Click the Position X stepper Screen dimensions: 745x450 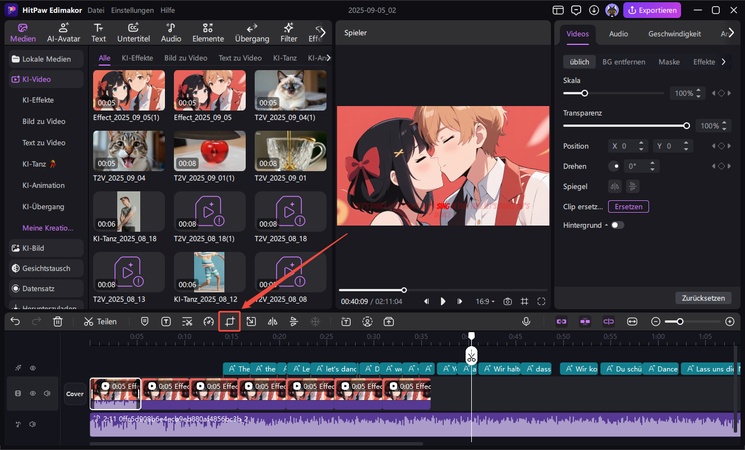click(641, 146)
